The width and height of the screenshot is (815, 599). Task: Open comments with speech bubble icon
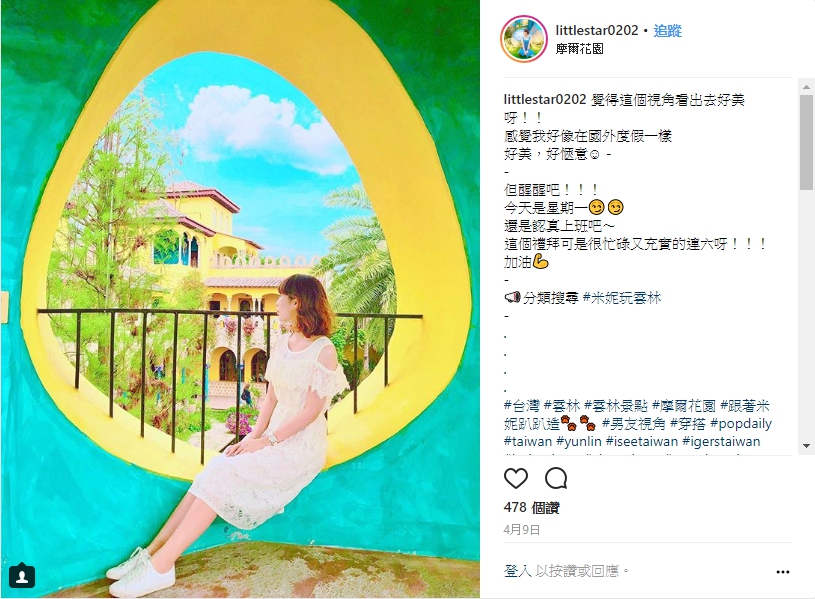click(x=556, y=478)
